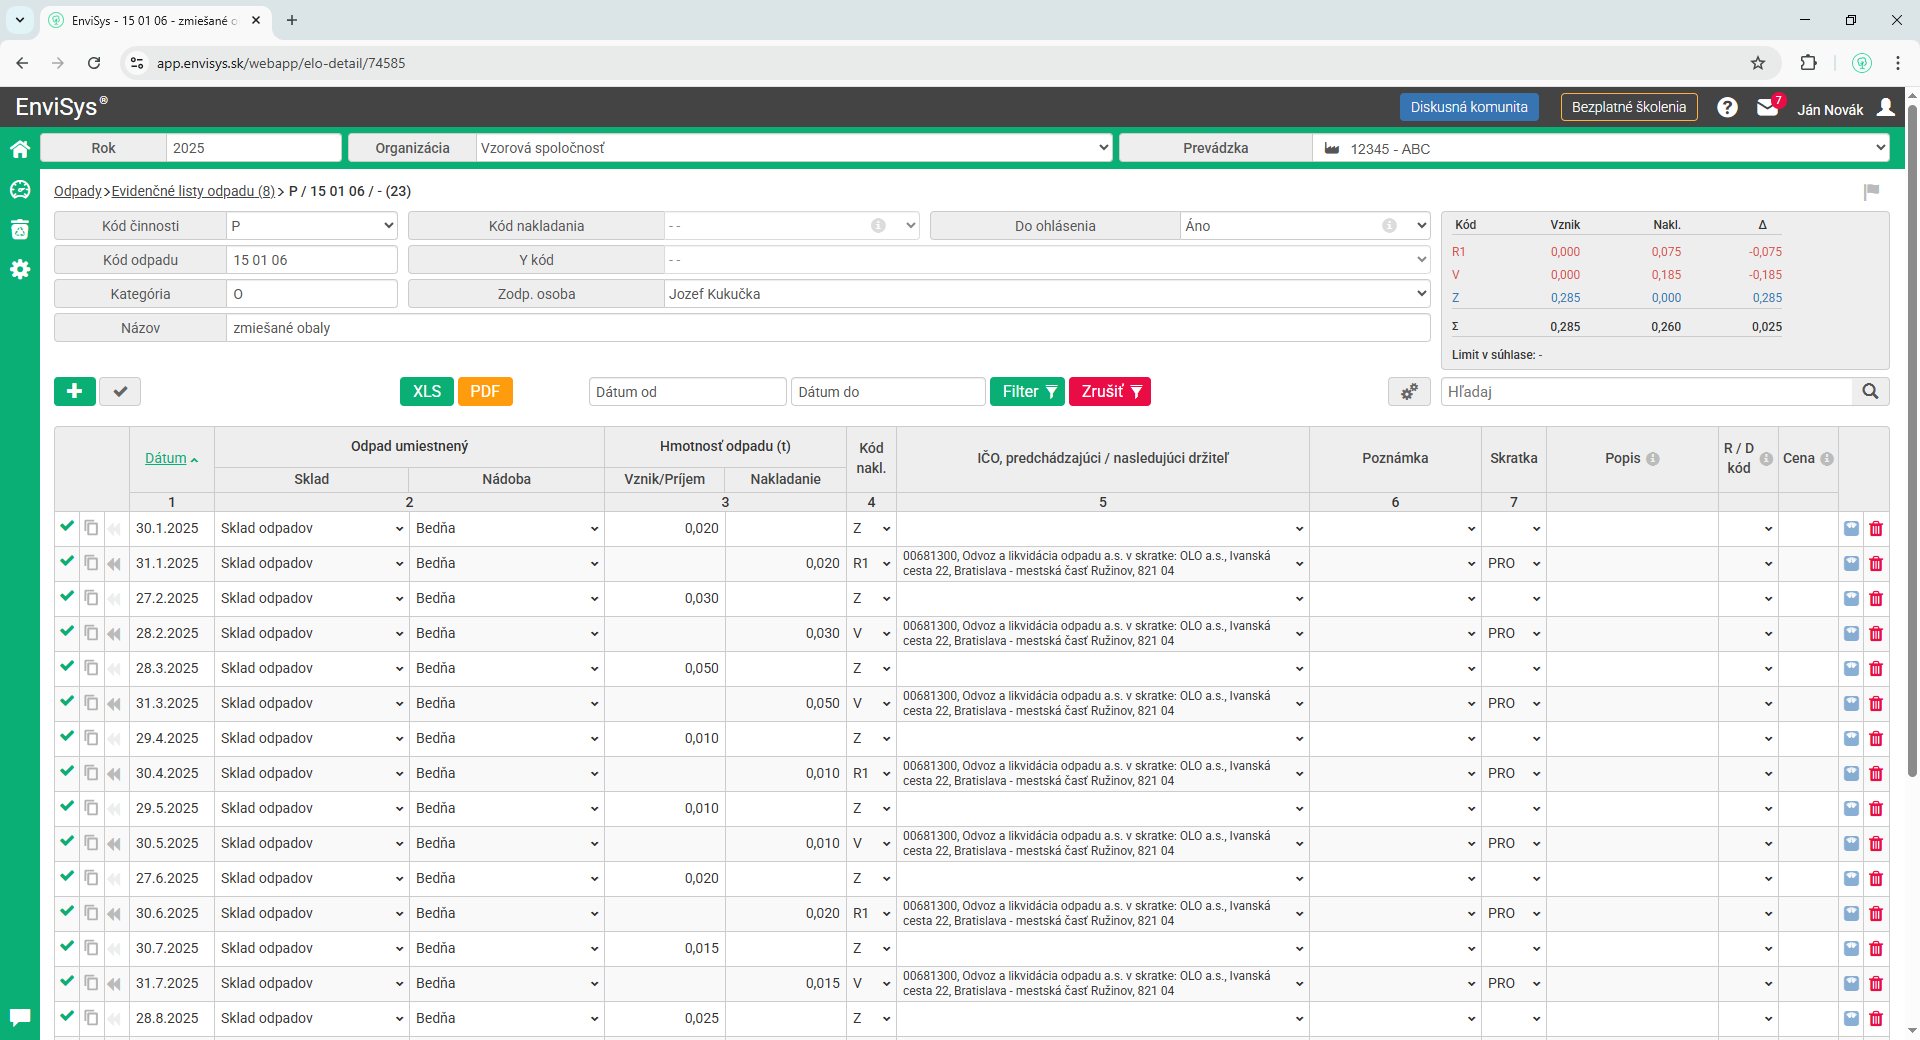Viewport: 1920px width, 1040px height.
Task: Delete the 30.1.2025 row using trash icon
Action: (x=1876, y=529)
